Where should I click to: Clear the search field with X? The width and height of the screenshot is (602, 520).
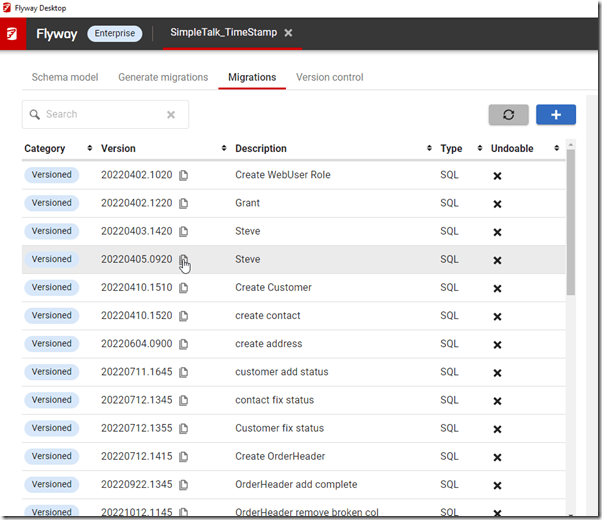(x=171, y=115)
